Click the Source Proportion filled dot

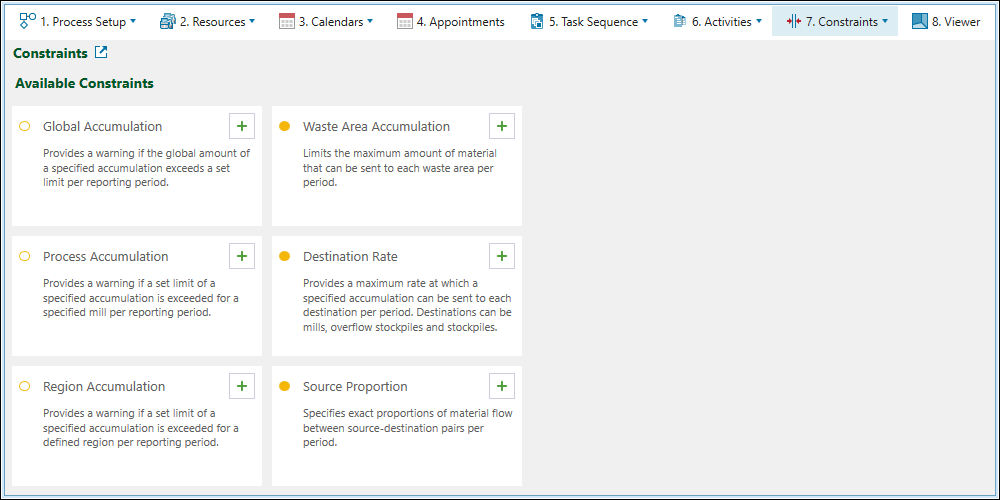coord(285,386)
